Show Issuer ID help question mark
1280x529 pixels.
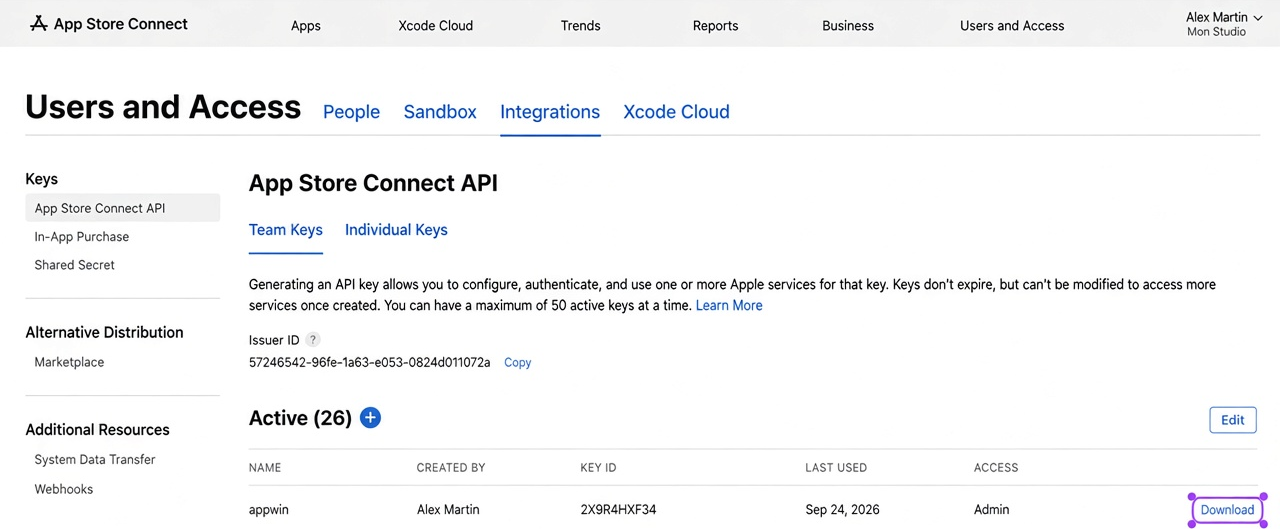(313, 340)
